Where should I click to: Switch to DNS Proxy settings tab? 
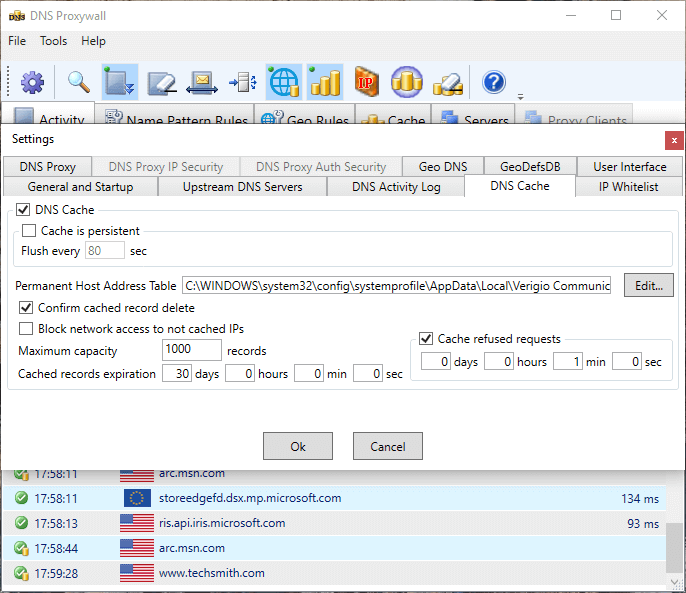pos(47,167)
